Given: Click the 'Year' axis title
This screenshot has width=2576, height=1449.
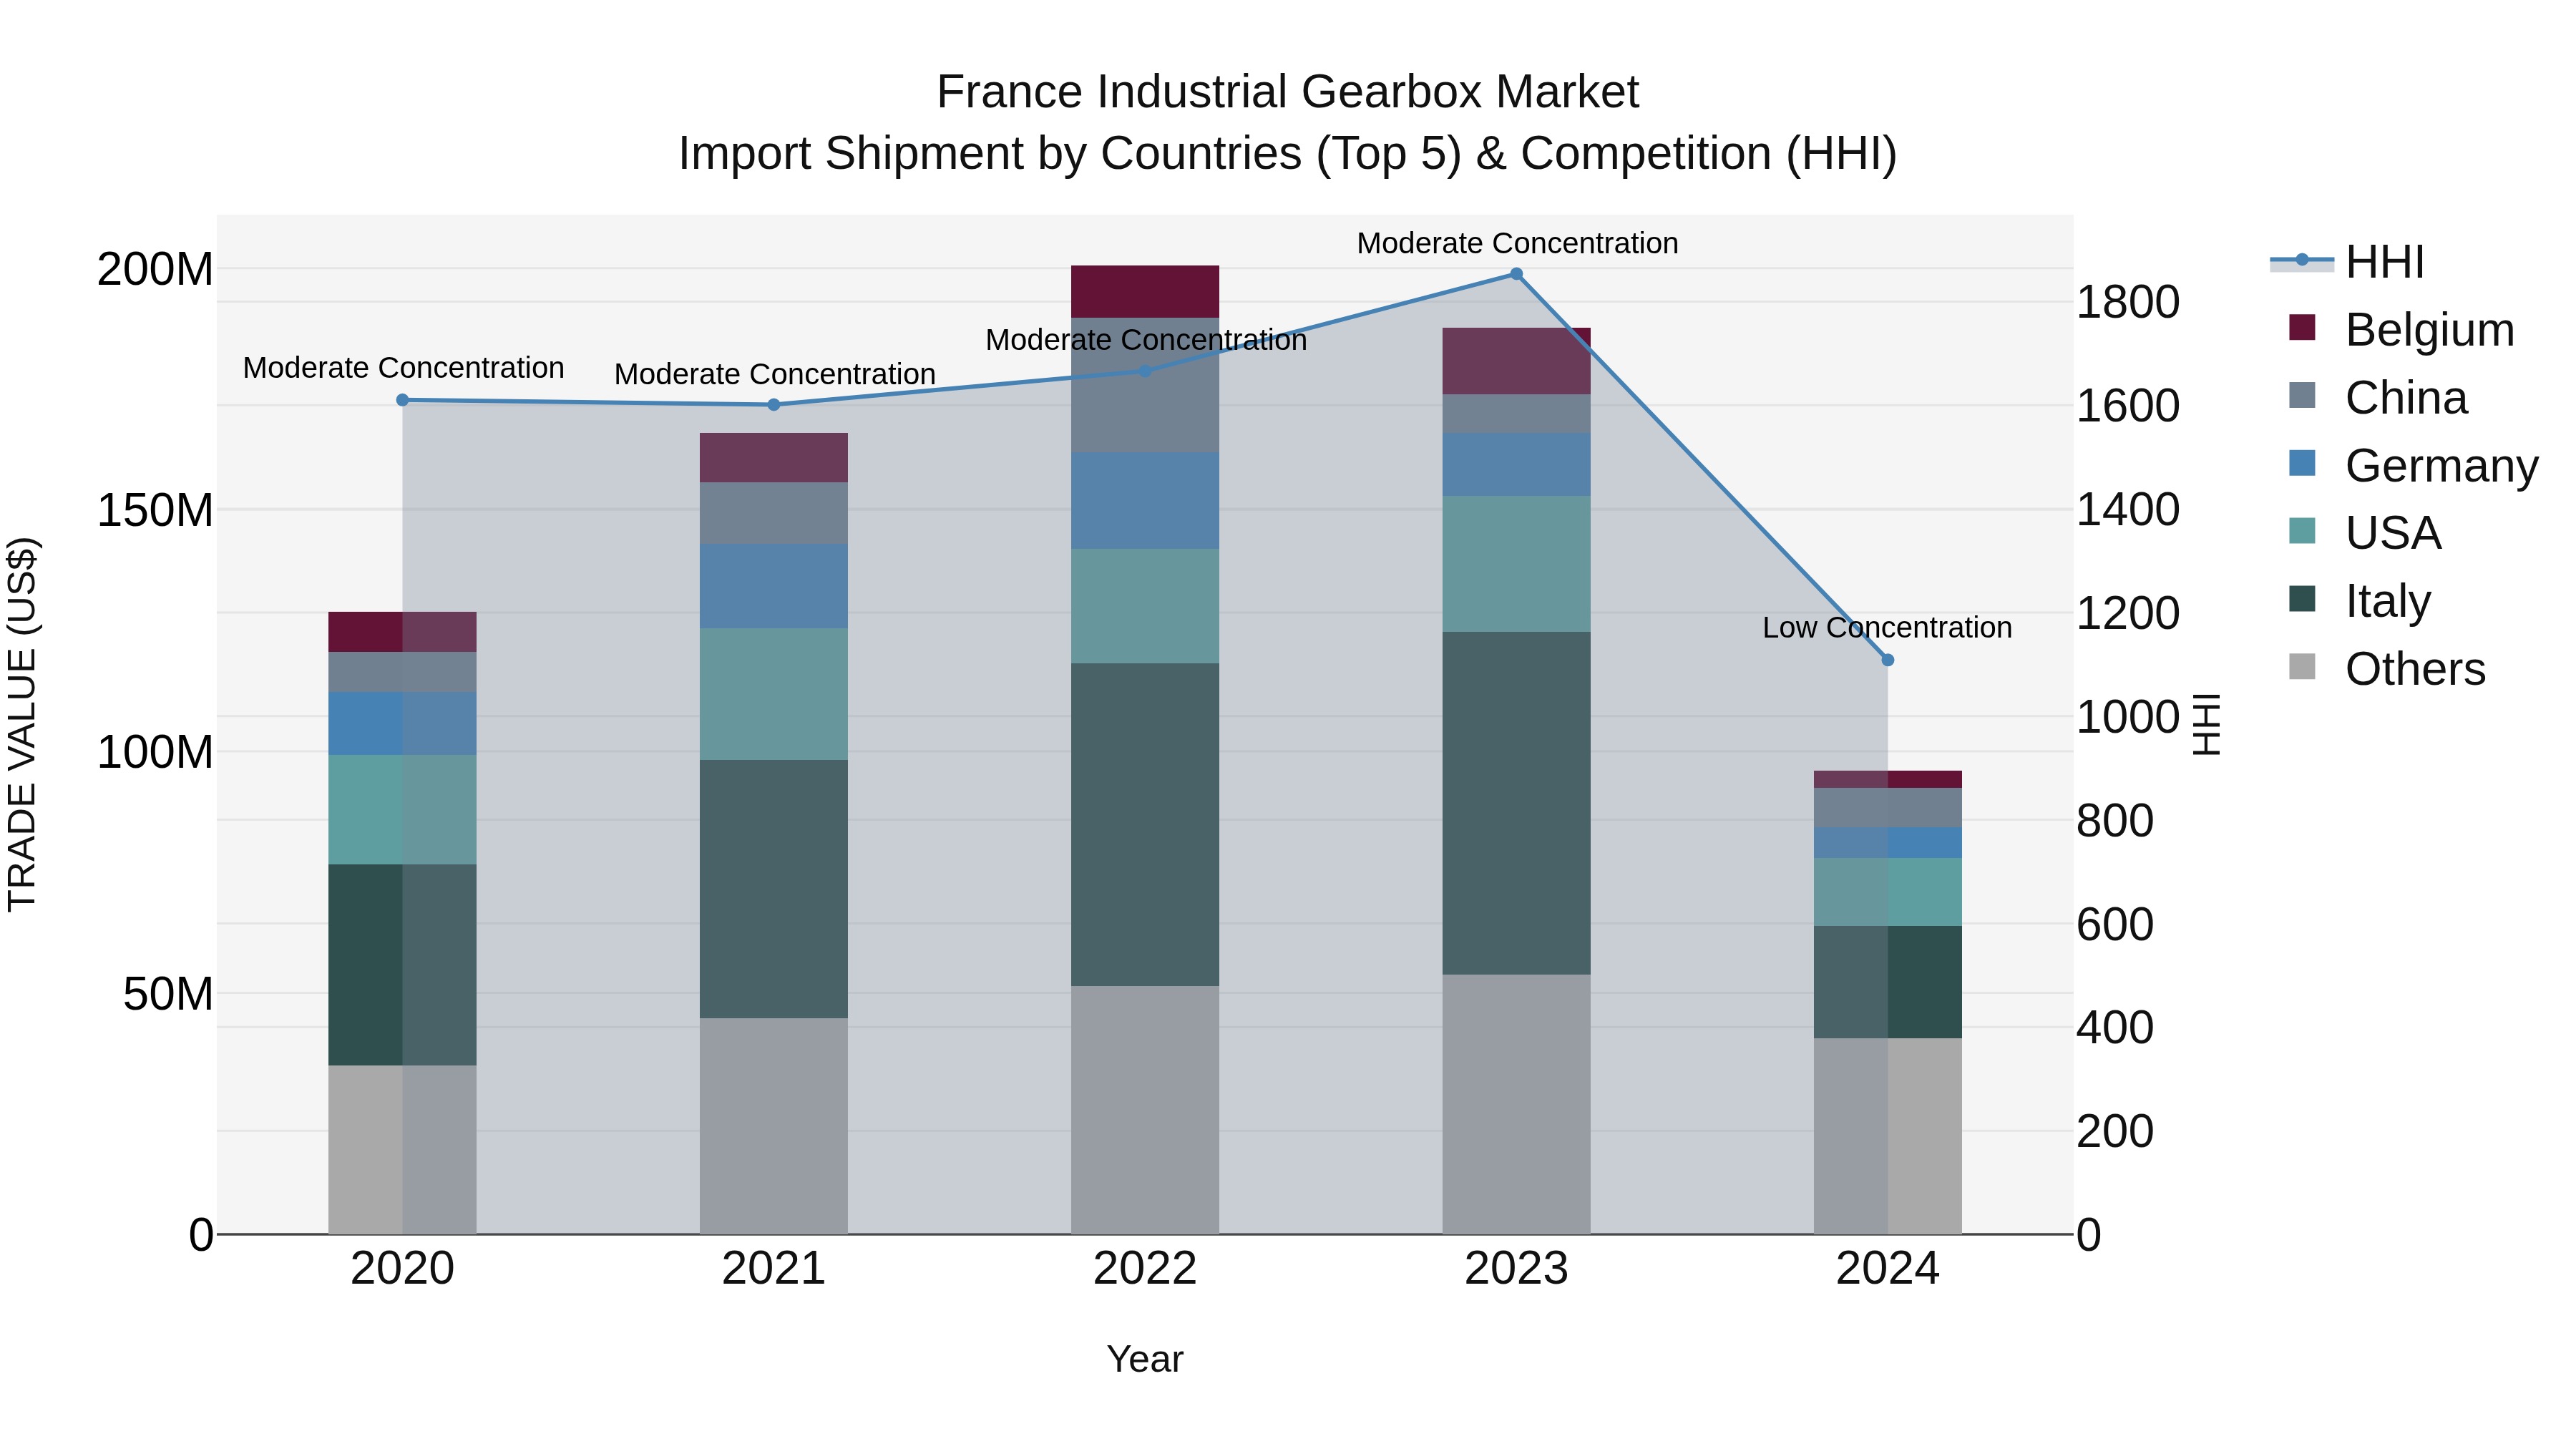Looking at the screenshot, I should [1145, 1360].
